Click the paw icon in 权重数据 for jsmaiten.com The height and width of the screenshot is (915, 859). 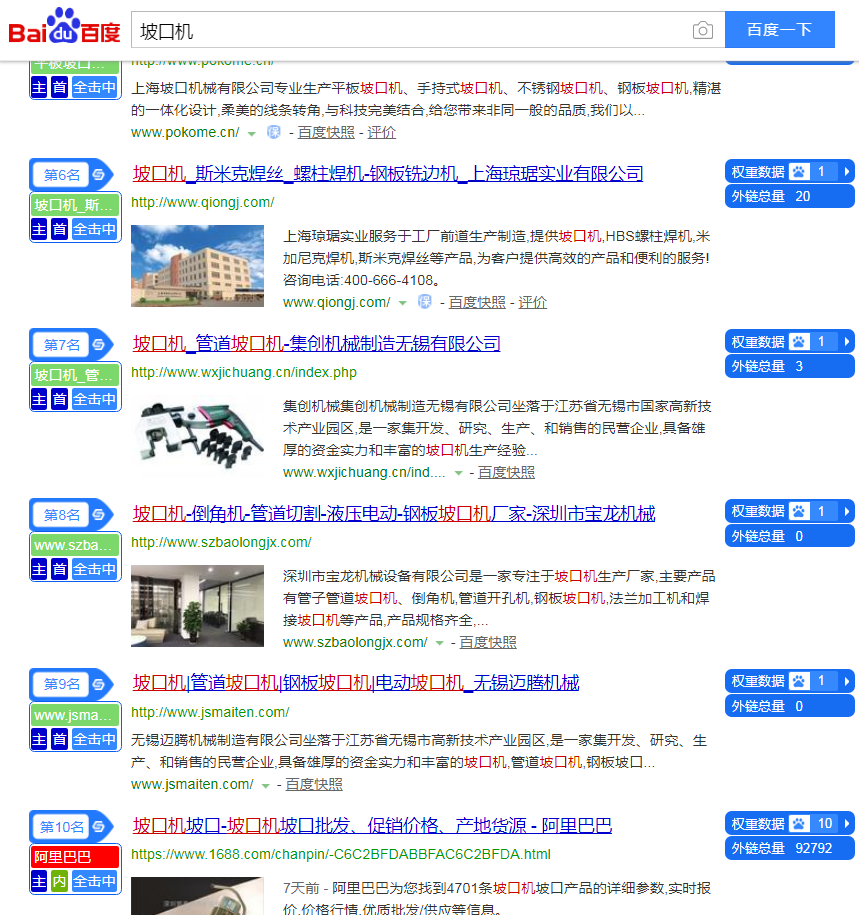coord(798,681)
